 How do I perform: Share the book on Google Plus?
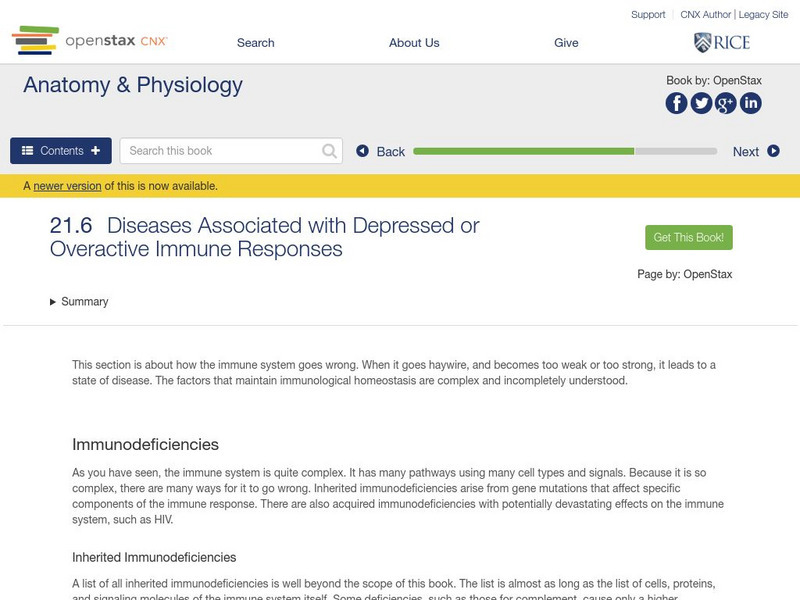click(x=726, y=103)
